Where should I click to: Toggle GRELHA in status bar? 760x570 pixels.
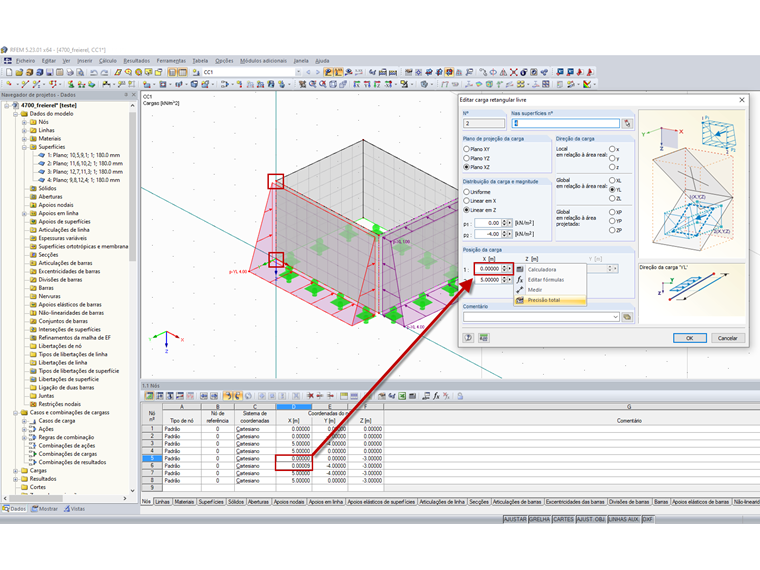(x=539, y=519)
